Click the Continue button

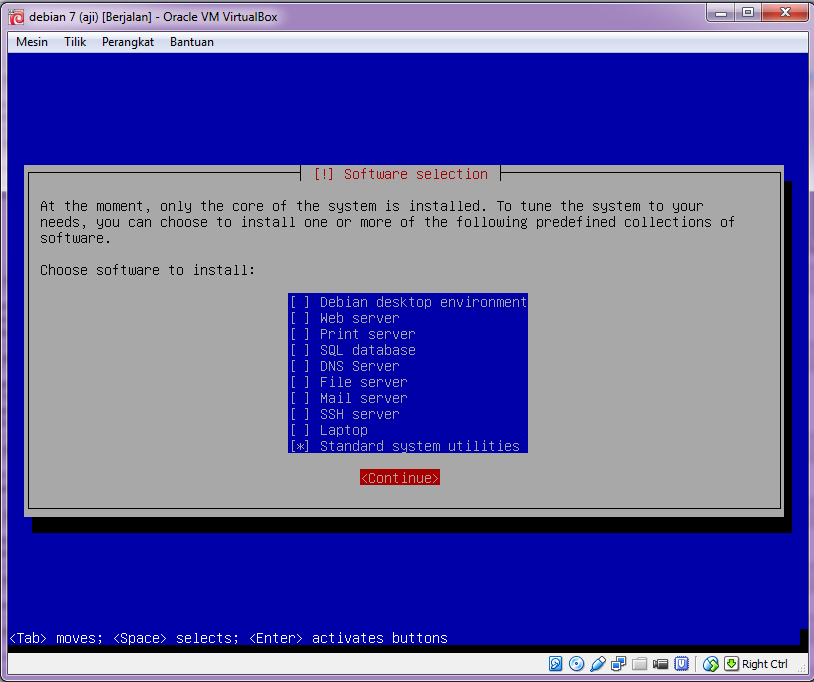coord(400,478)
